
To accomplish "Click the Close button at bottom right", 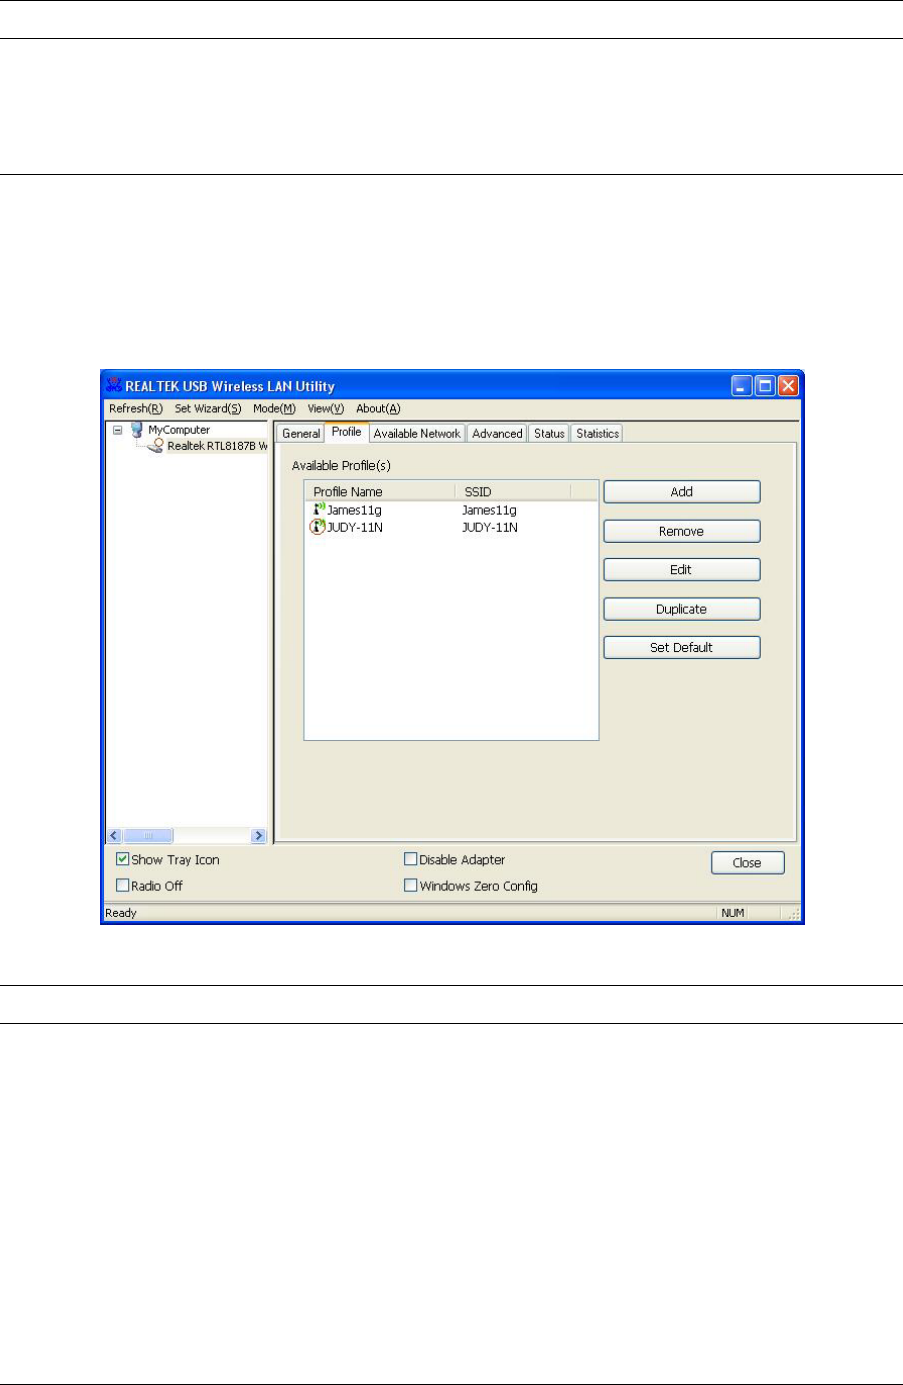I will [747, 863].
